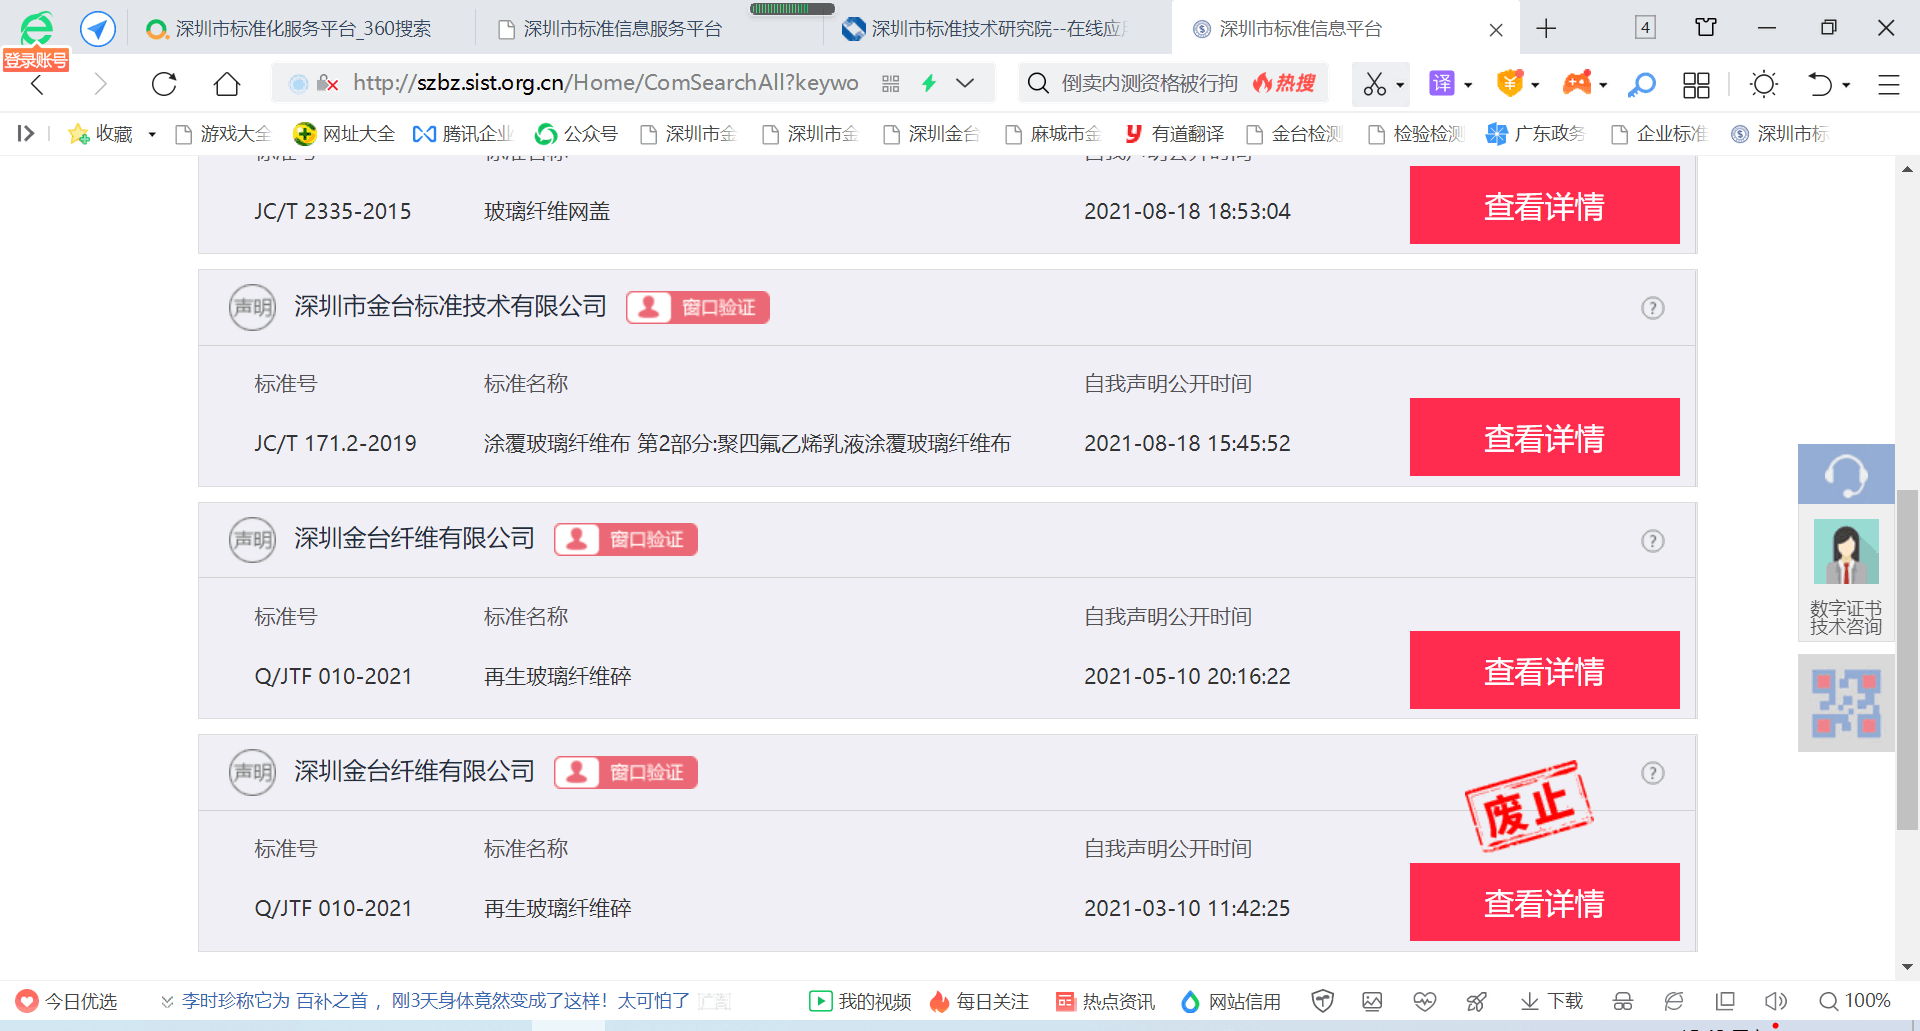This screenshot has height=1031, width=1920.
Task: View details for abolished 2021-03-10 entry
Action: point(1544,902)
